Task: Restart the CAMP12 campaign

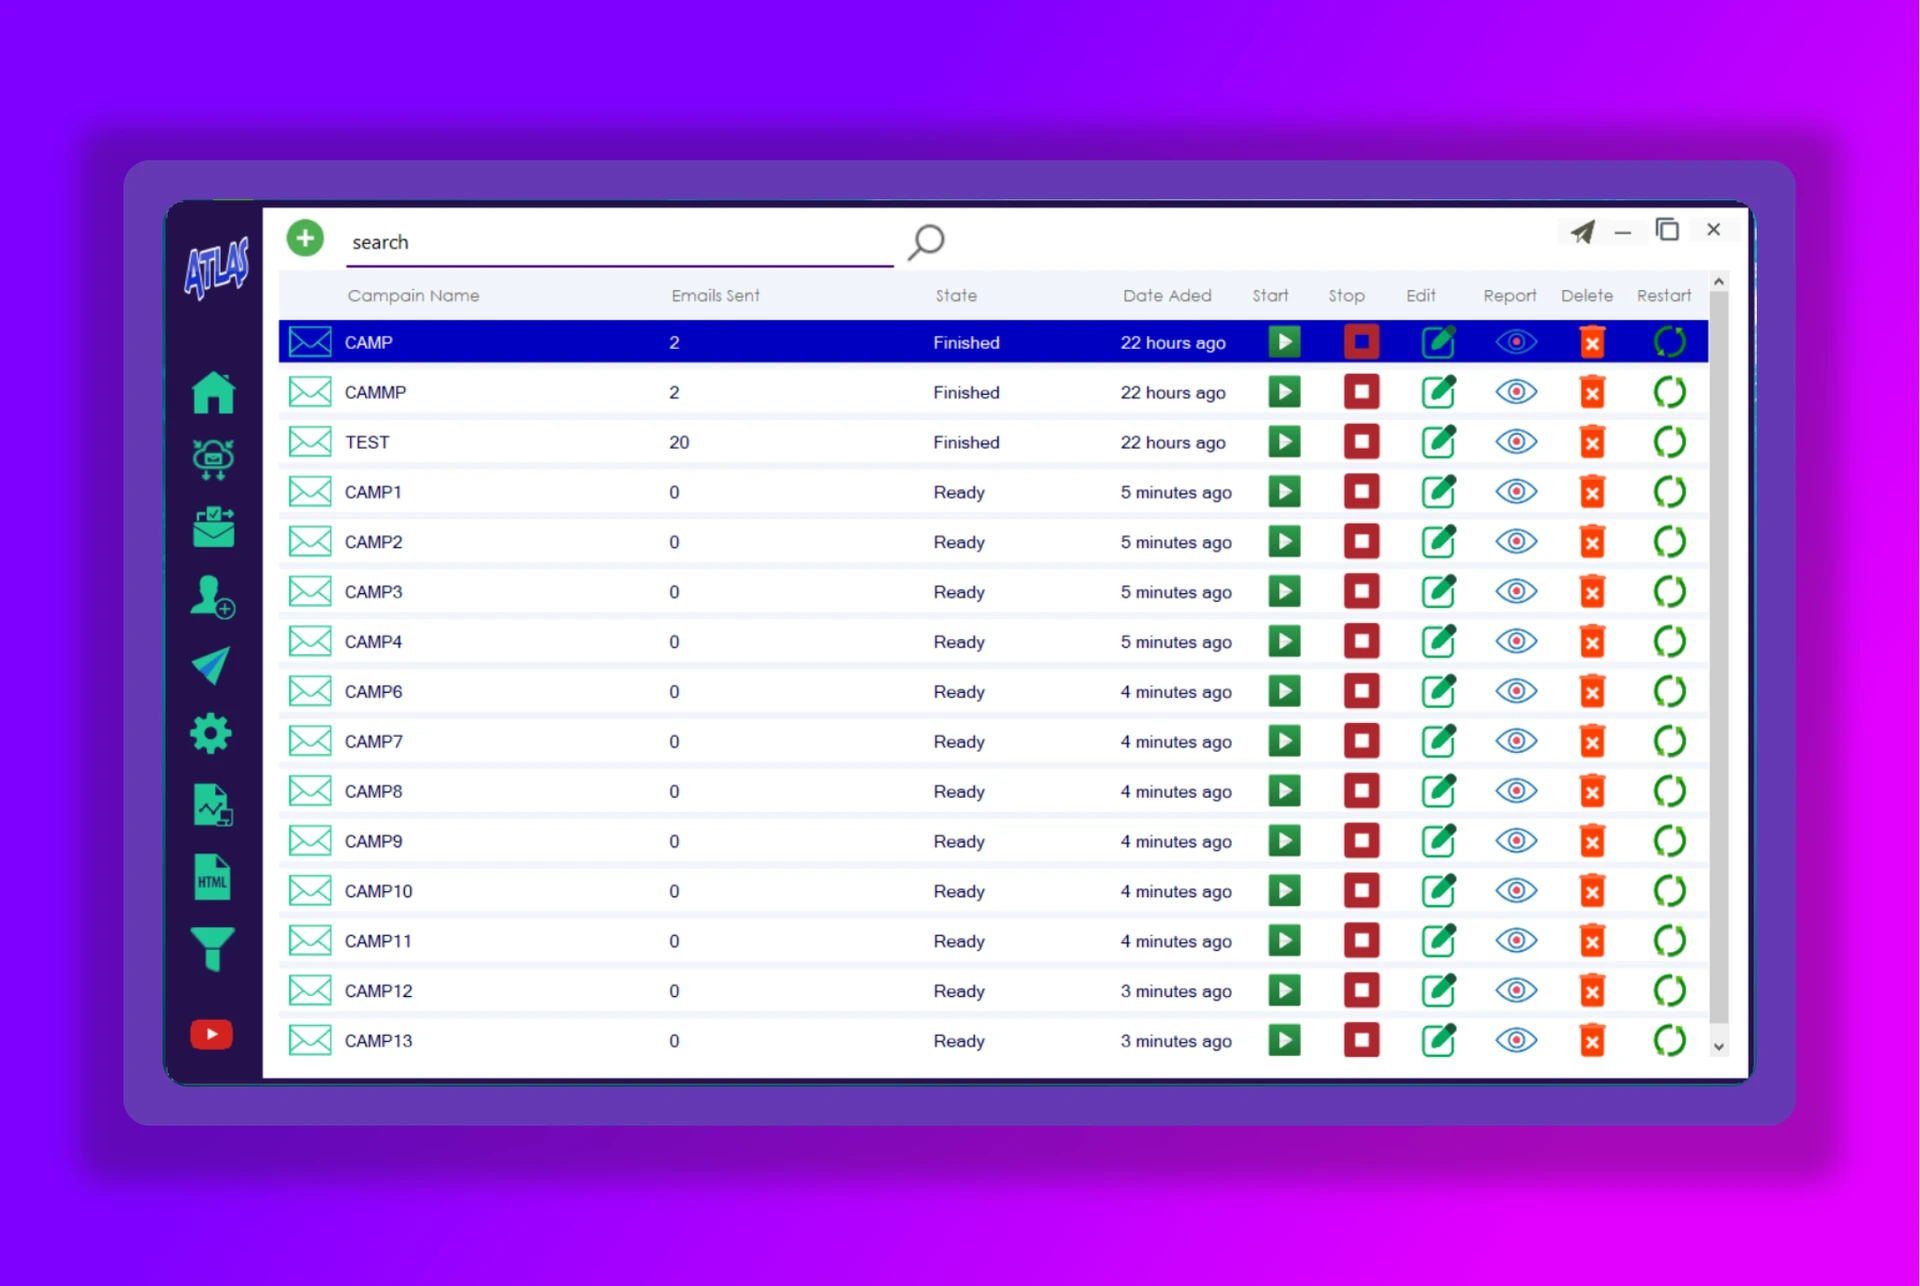Action: point(1669,991)
